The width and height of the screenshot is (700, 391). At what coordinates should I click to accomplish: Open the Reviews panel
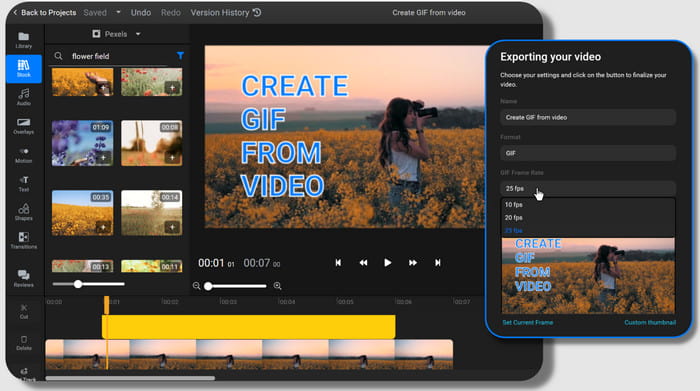pos(24,278)
